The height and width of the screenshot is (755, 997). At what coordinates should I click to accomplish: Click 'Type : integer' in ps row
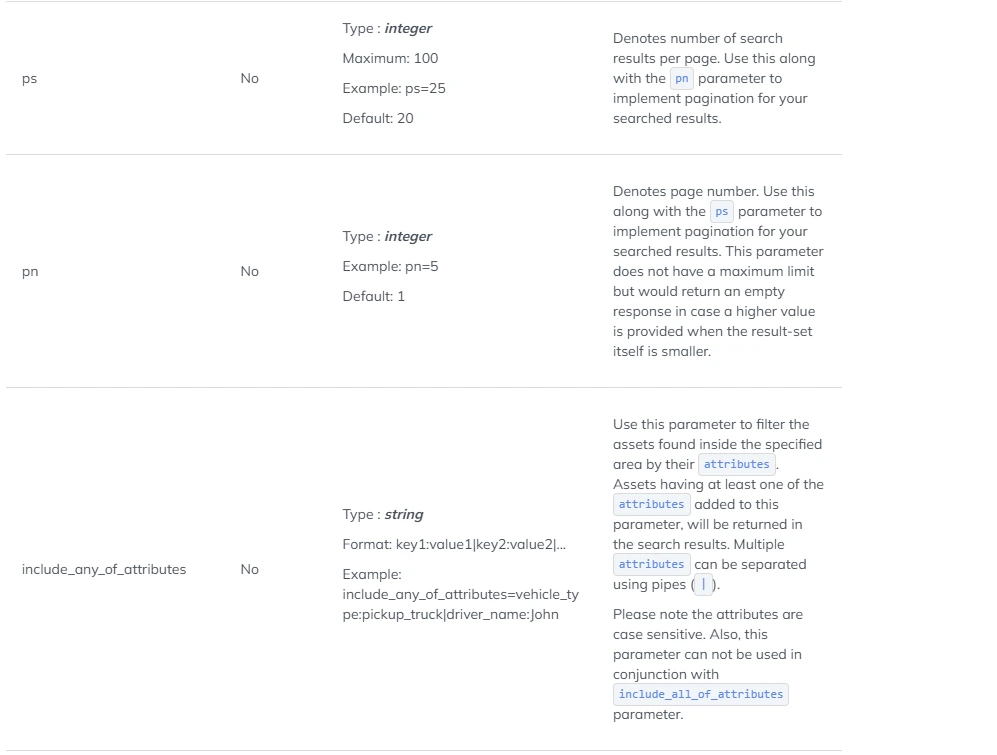[387, 29]
